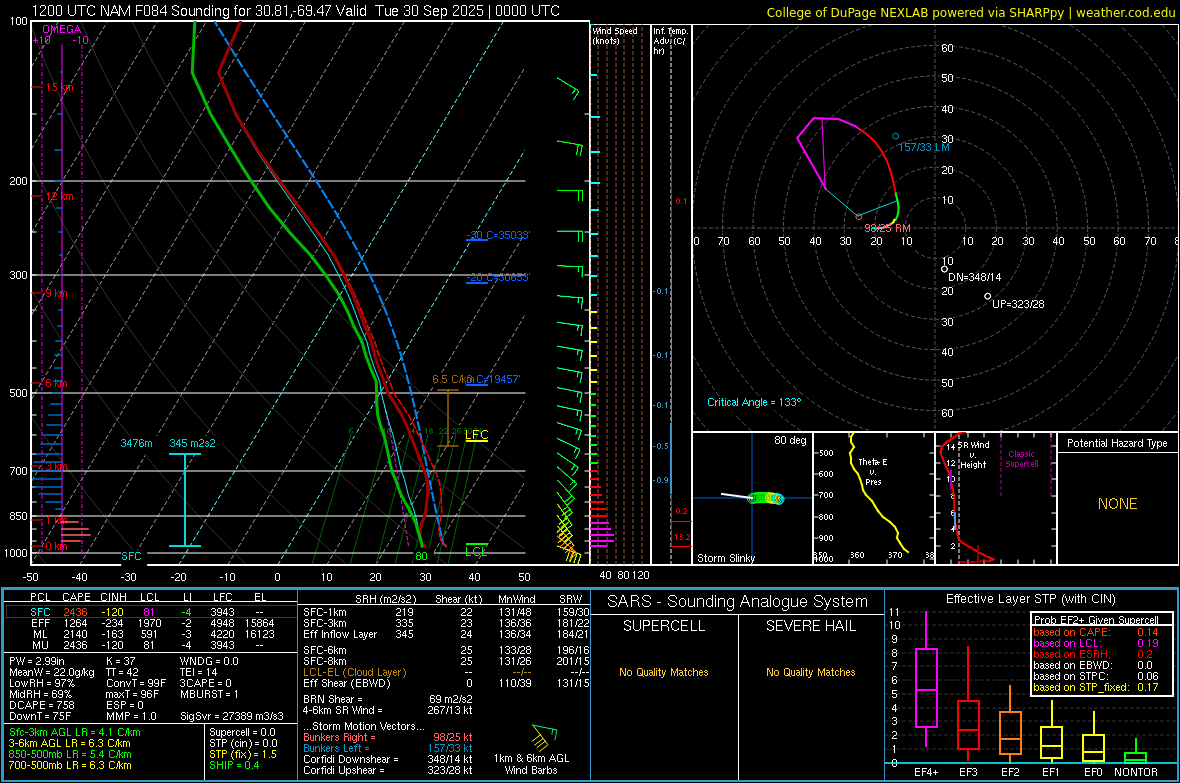Click the 'ConvT = 99F' value
1180x783 pixels.
[136, 683]
